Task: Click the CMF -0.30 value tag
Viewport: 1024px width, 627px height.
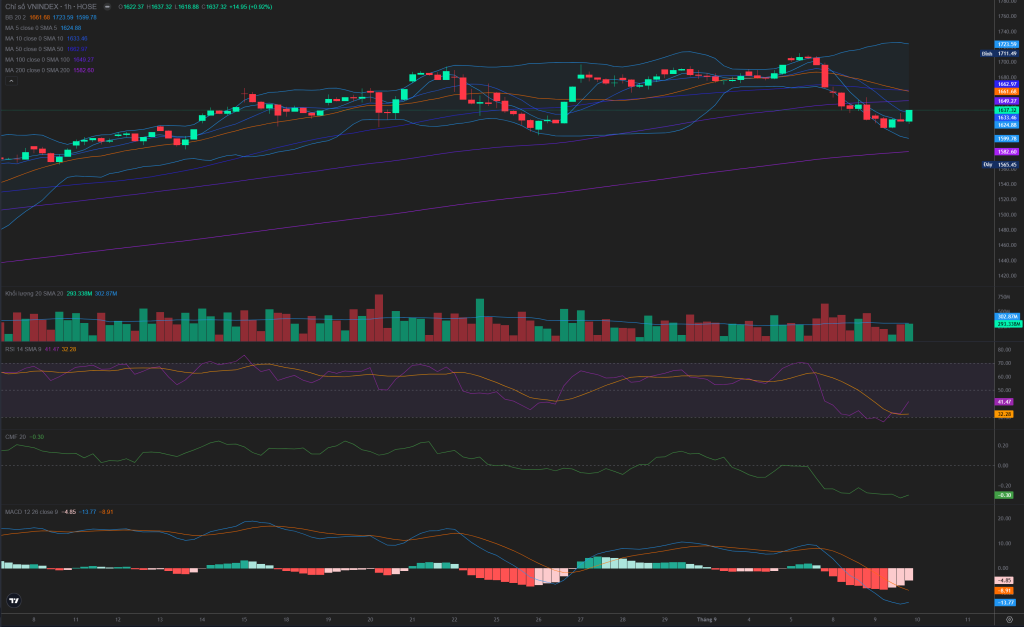Action: click(x=1004, y=495)
